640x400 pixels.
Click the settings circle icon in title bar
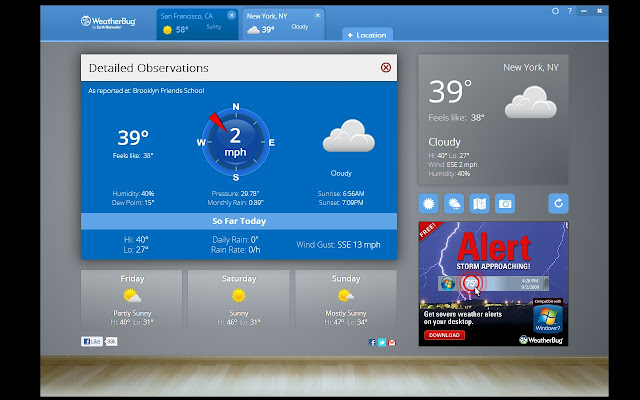click(x=555, y=11)
